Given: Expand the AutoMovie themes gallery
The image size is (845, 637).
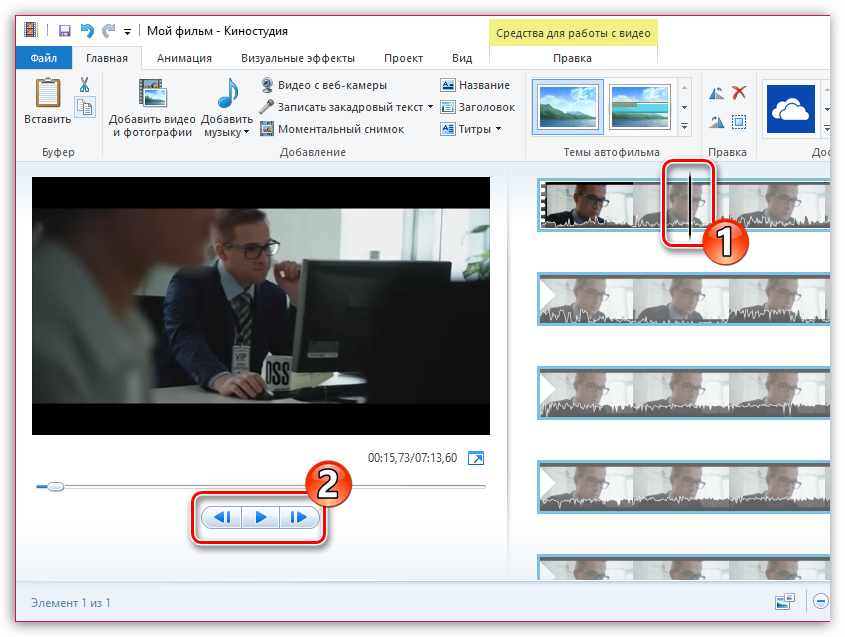Looking at the screenshot, I should [684, 127].
